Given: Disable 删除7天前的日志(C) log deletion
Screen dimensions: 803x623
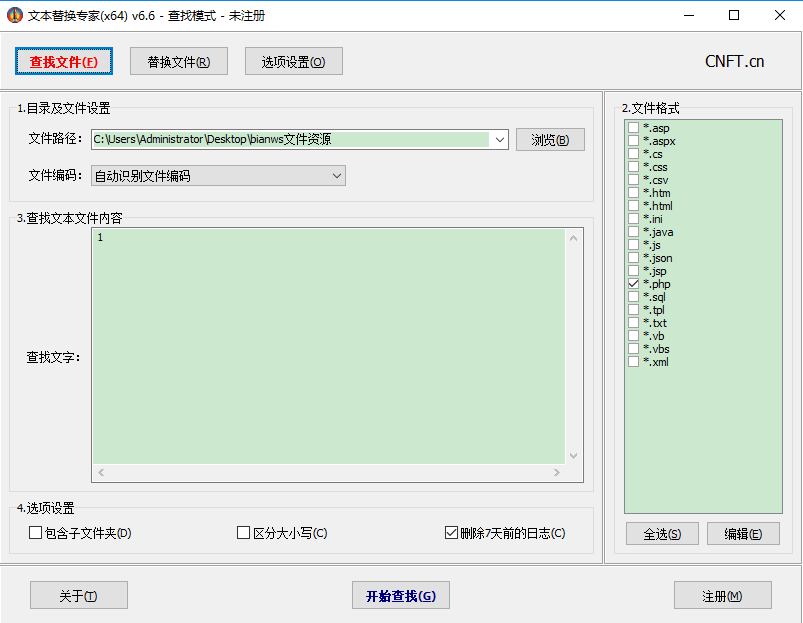Looking at the screenshot, I should 451,533.
